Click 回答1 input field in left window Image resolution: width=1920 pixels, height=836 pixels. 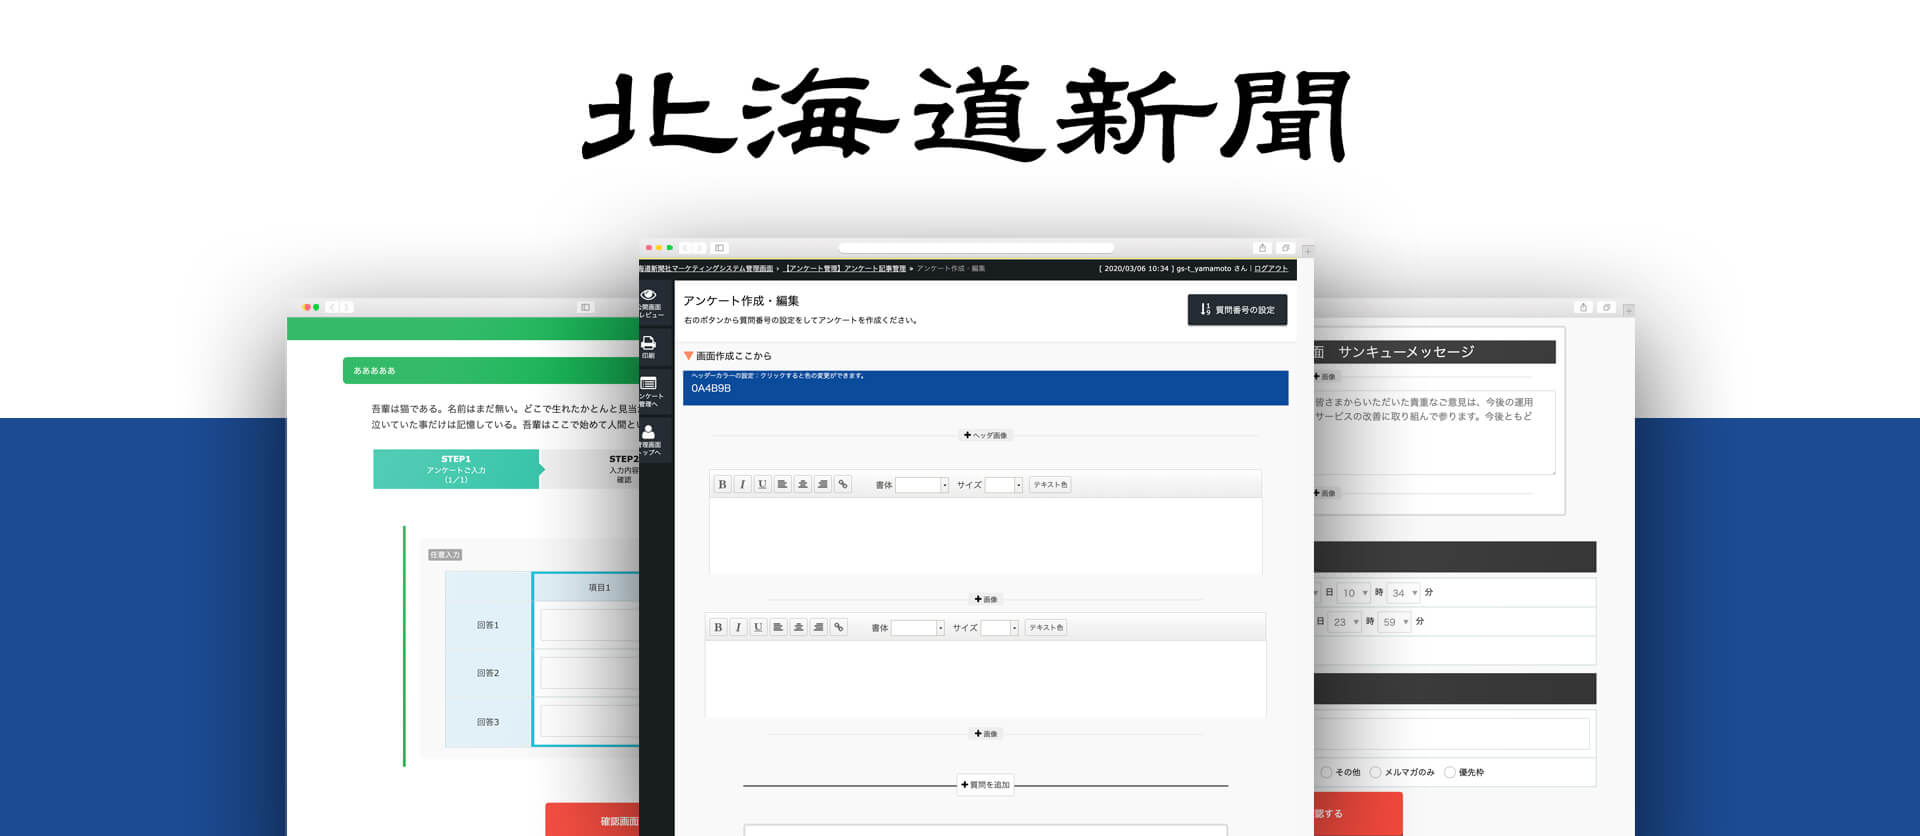[590, 625]
